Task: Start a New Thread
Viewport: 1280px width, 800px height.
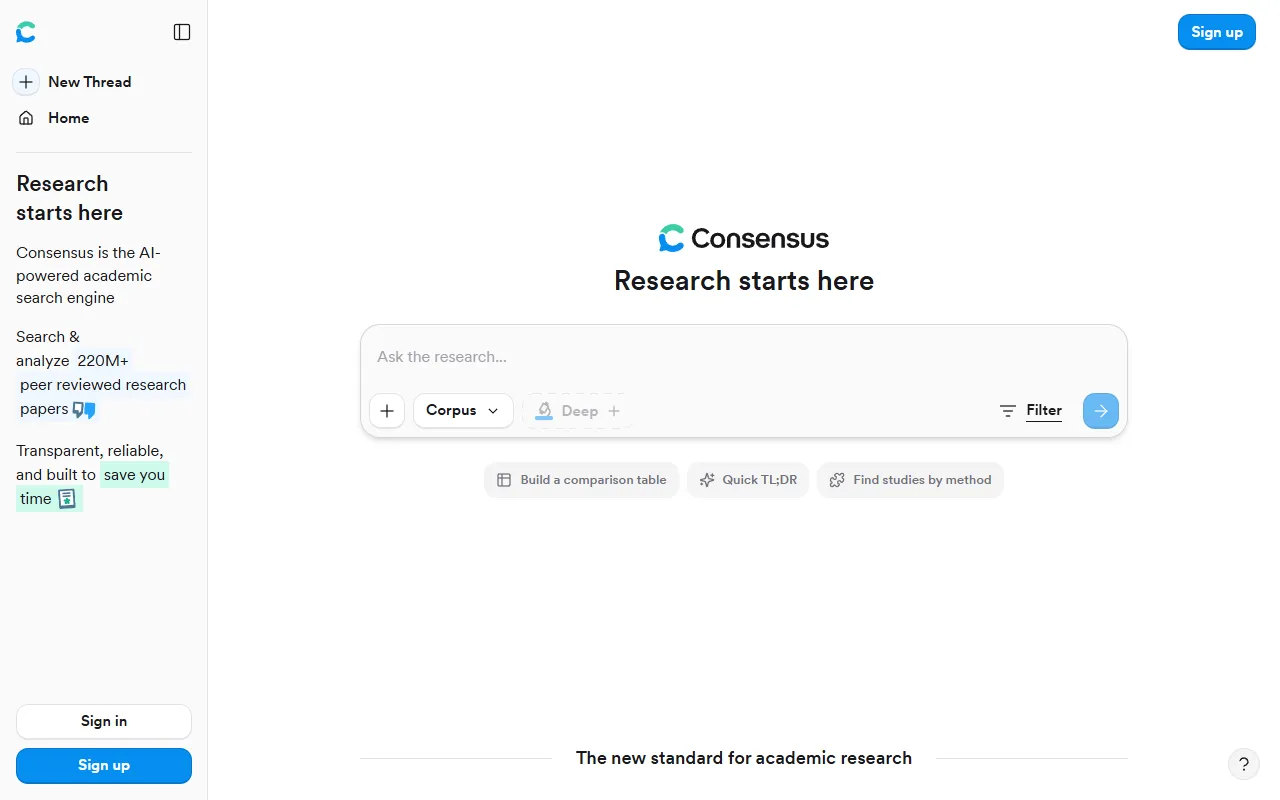Action: pyautogui.click(x=74, y=82)
